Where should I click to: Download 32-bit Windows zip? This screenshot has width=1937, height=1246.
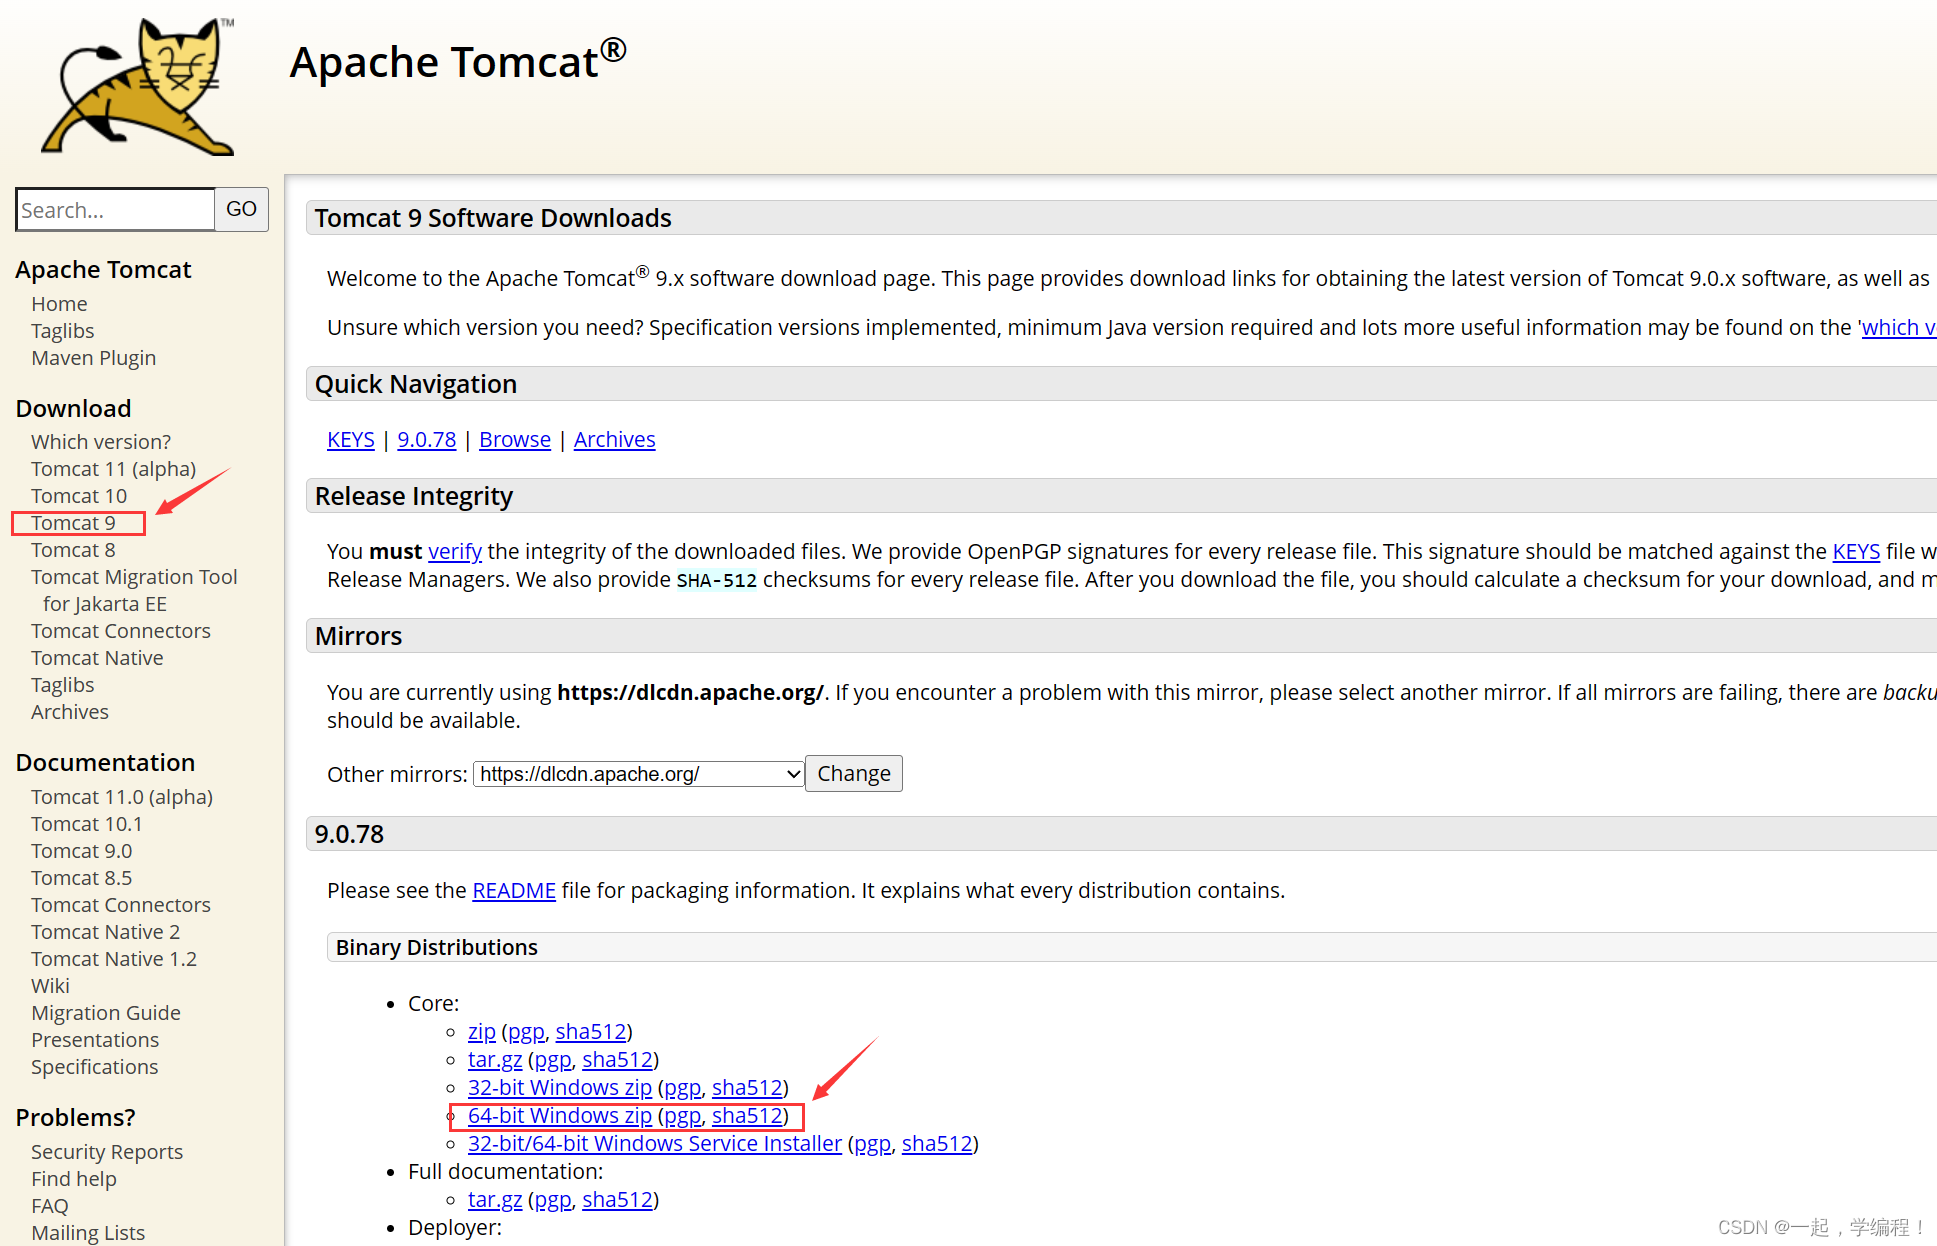[560, 1087]
